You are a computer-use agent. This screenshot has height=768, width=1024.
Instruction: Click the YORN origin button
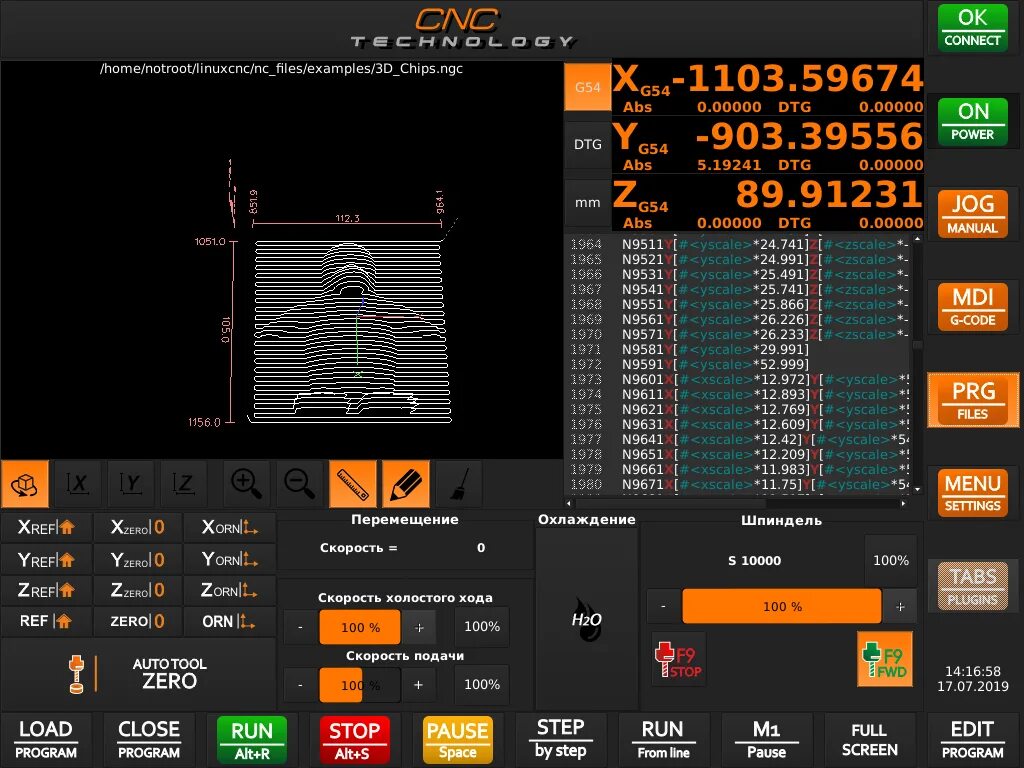click(229, 560)
